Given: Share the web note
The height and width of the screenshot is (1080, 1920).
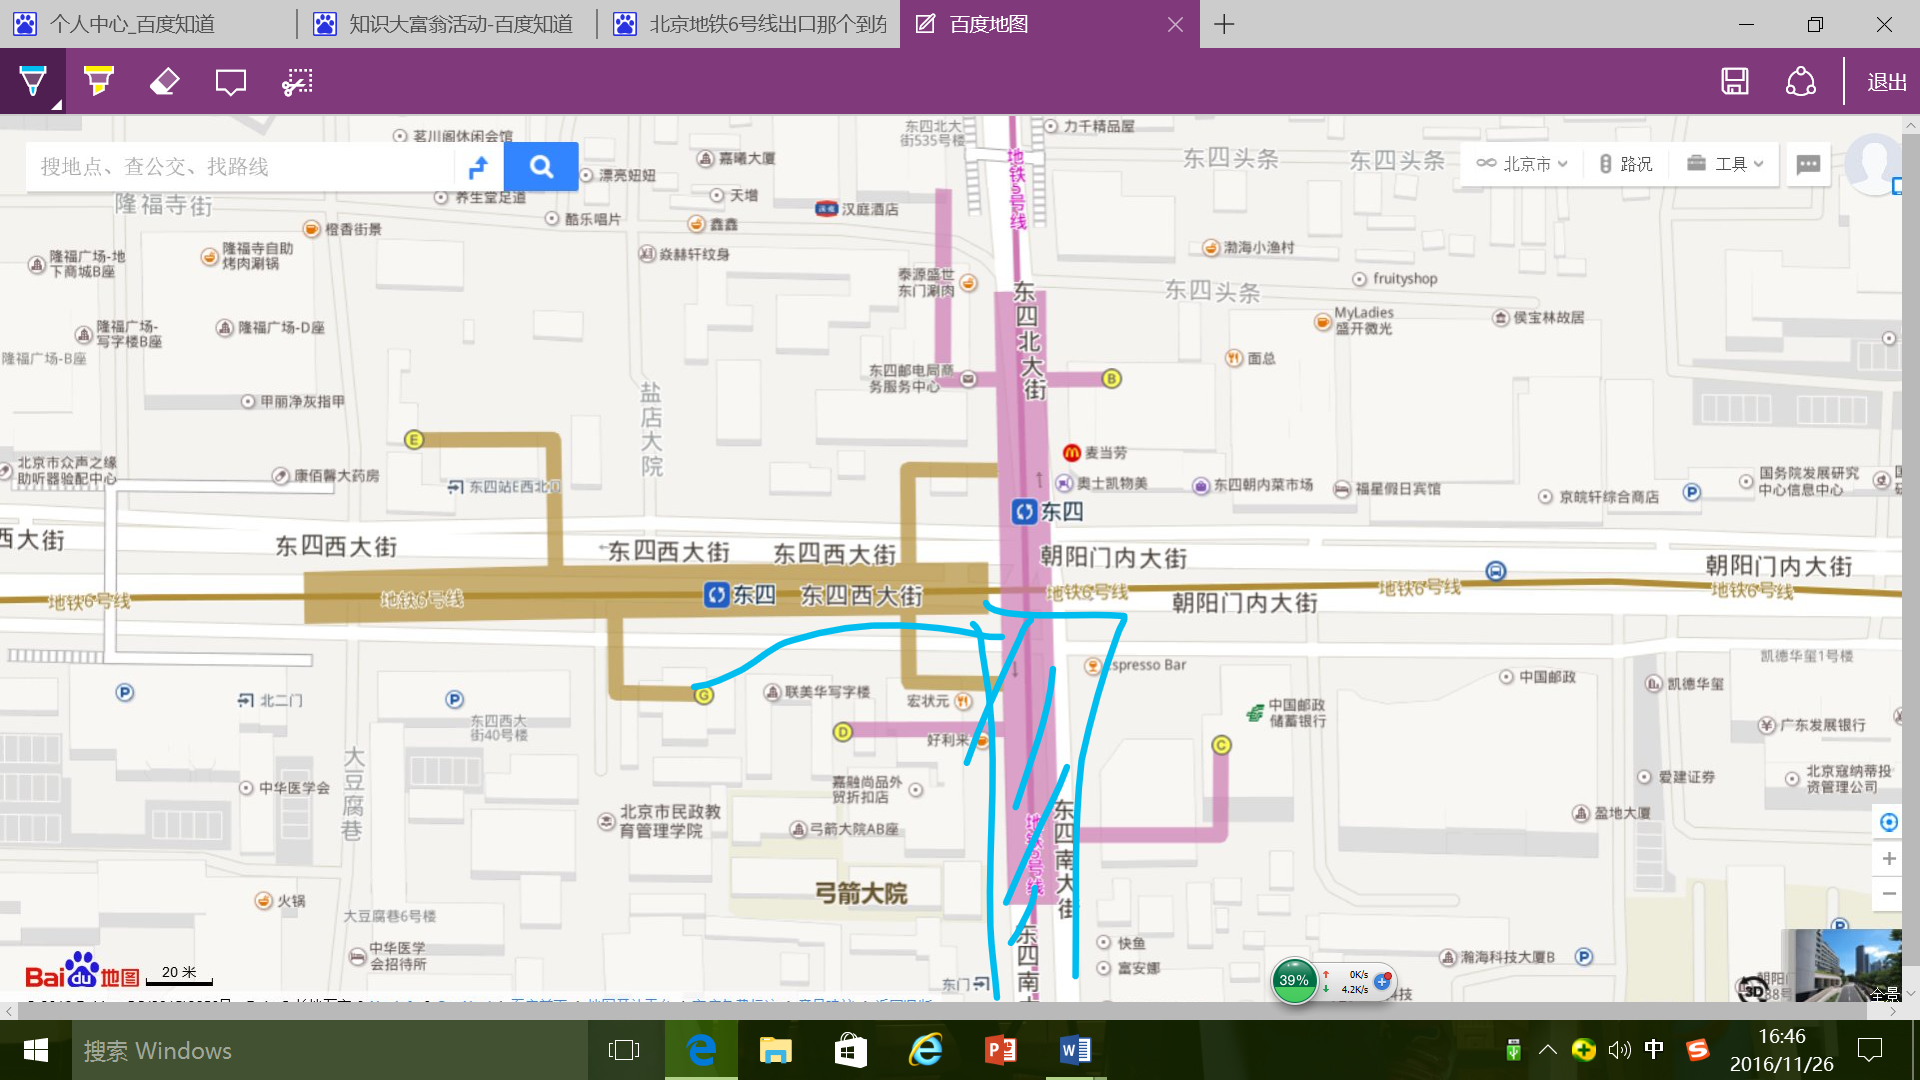Looking at the screenshot, I should tap(1801, 81).
